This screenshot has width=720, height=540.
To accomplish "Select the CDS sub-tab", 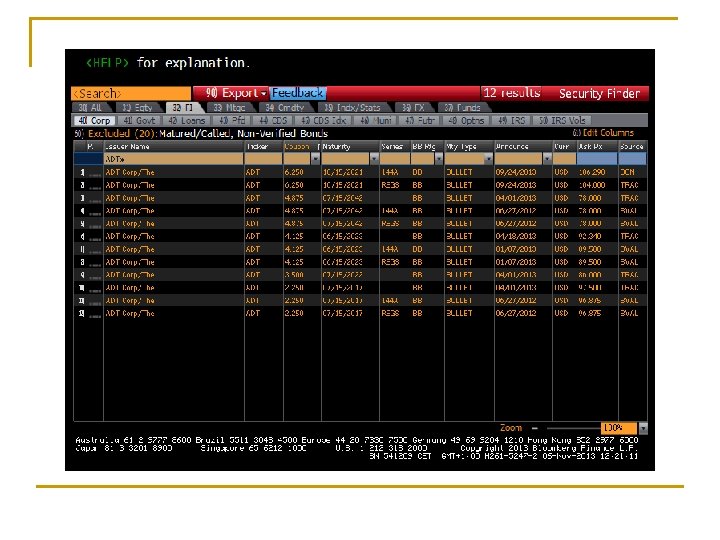I will (x=273, y=120).
